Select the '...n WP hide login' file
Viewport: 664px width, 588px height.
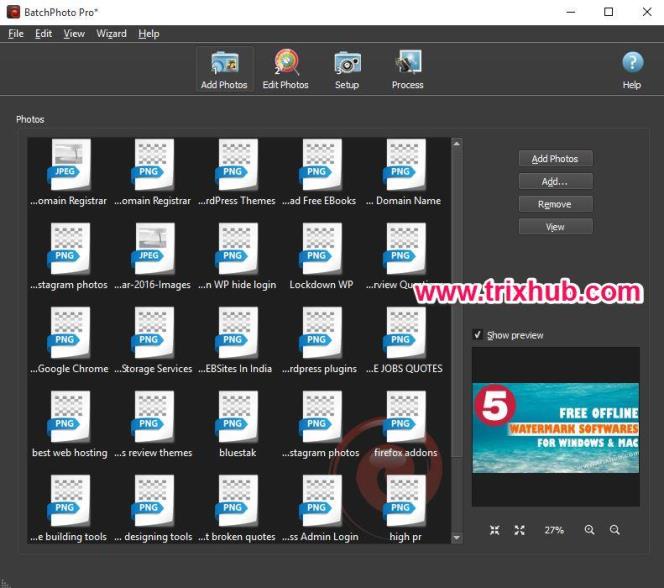[237, 257]
